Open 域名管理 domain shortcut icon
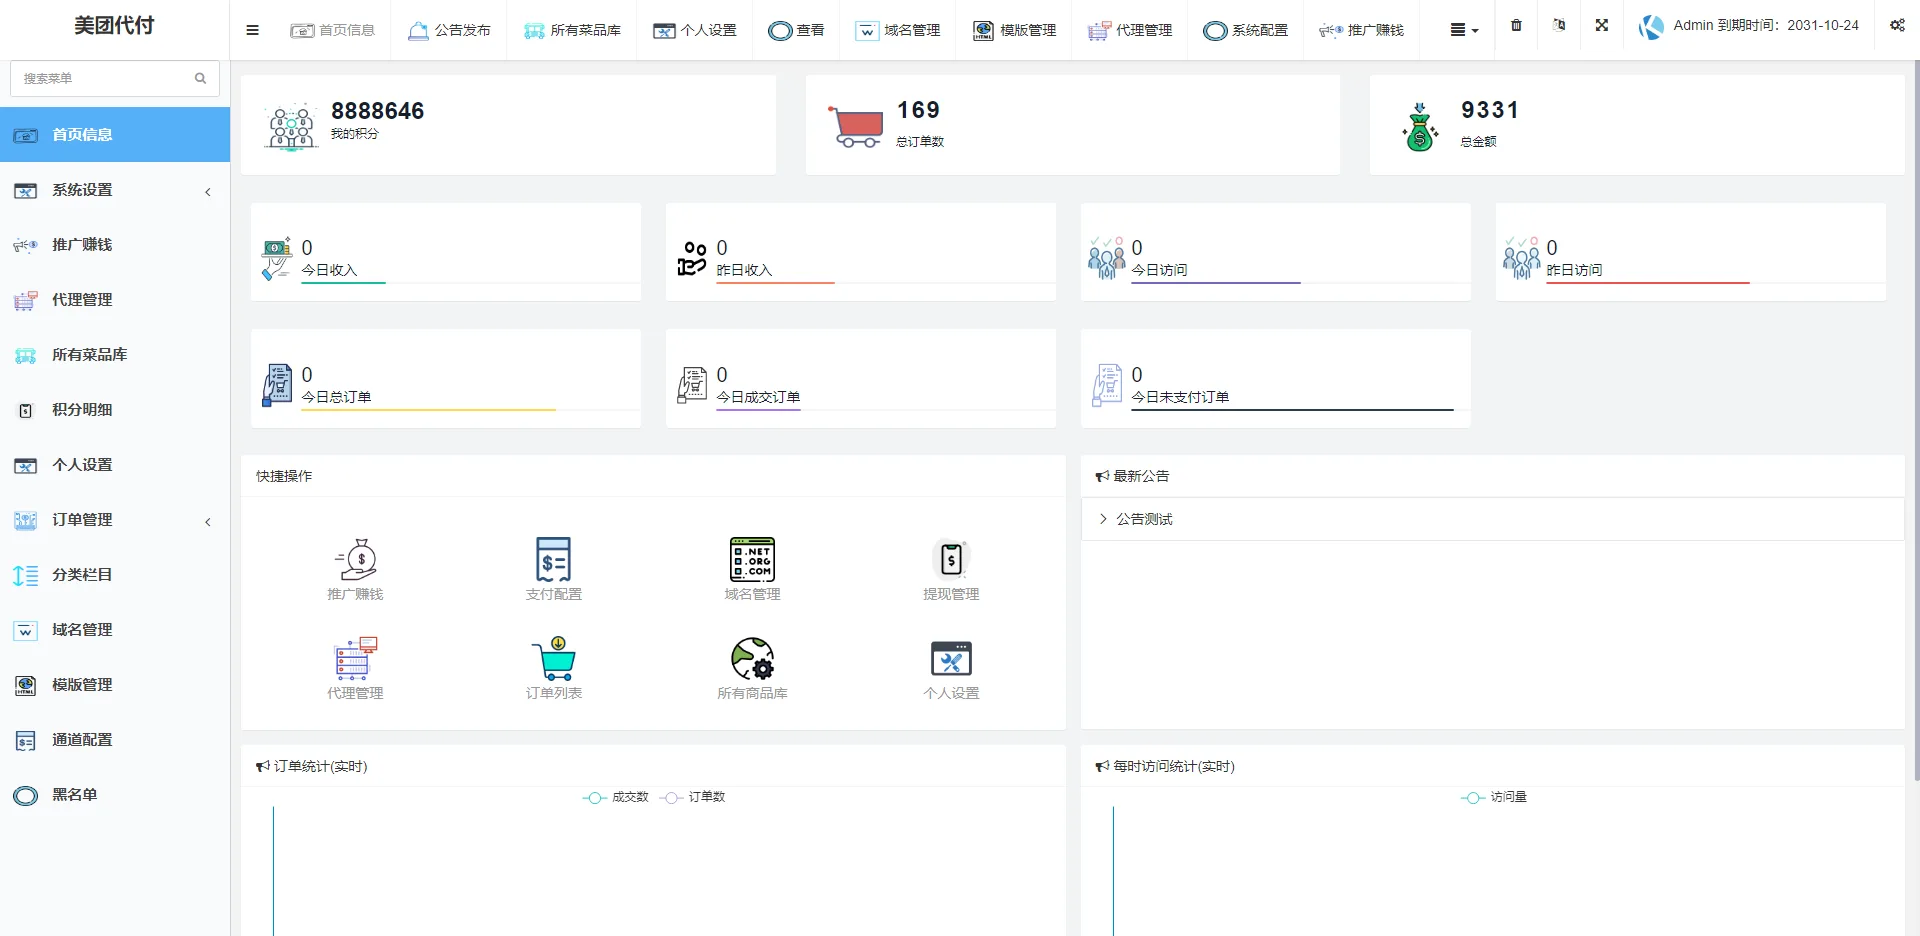This screenshot has height=936, width=1920. (x=752, y=560)
